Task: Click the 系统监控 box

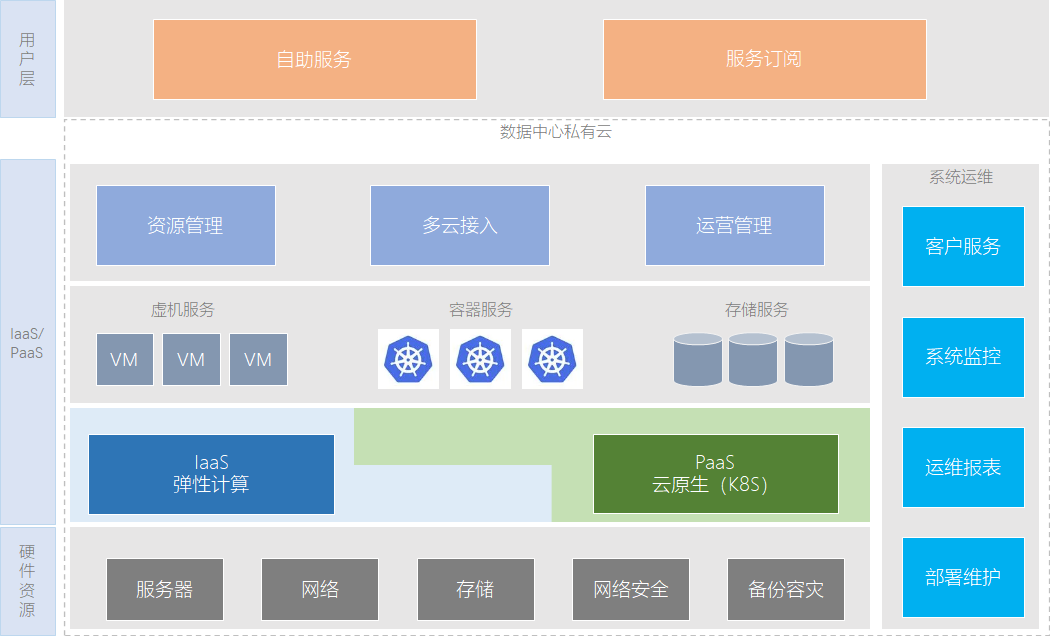Action: click(963, 357)
